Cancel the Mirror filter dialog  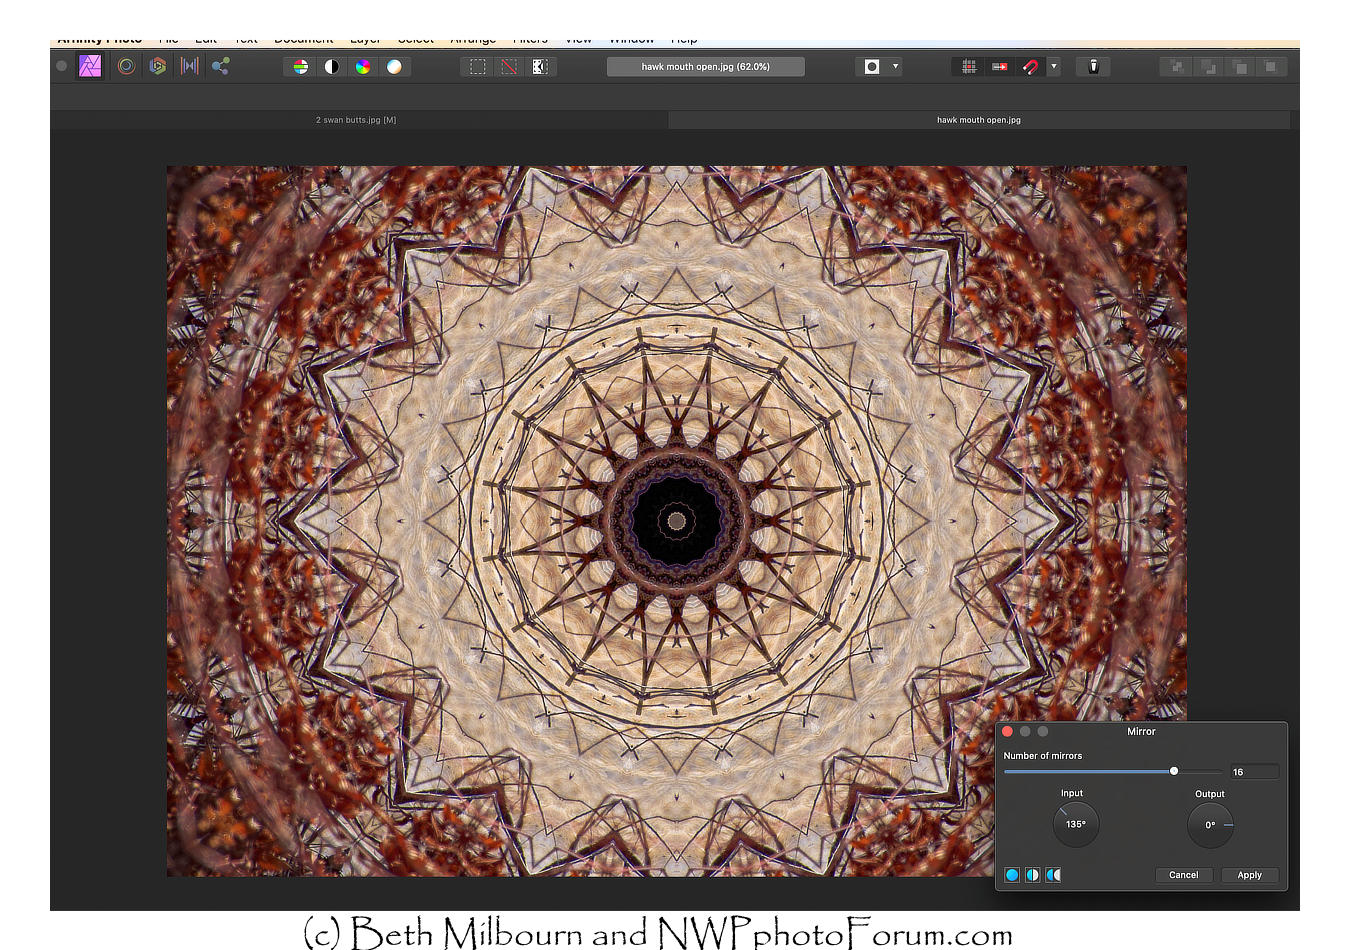(x=1183, y=875)
